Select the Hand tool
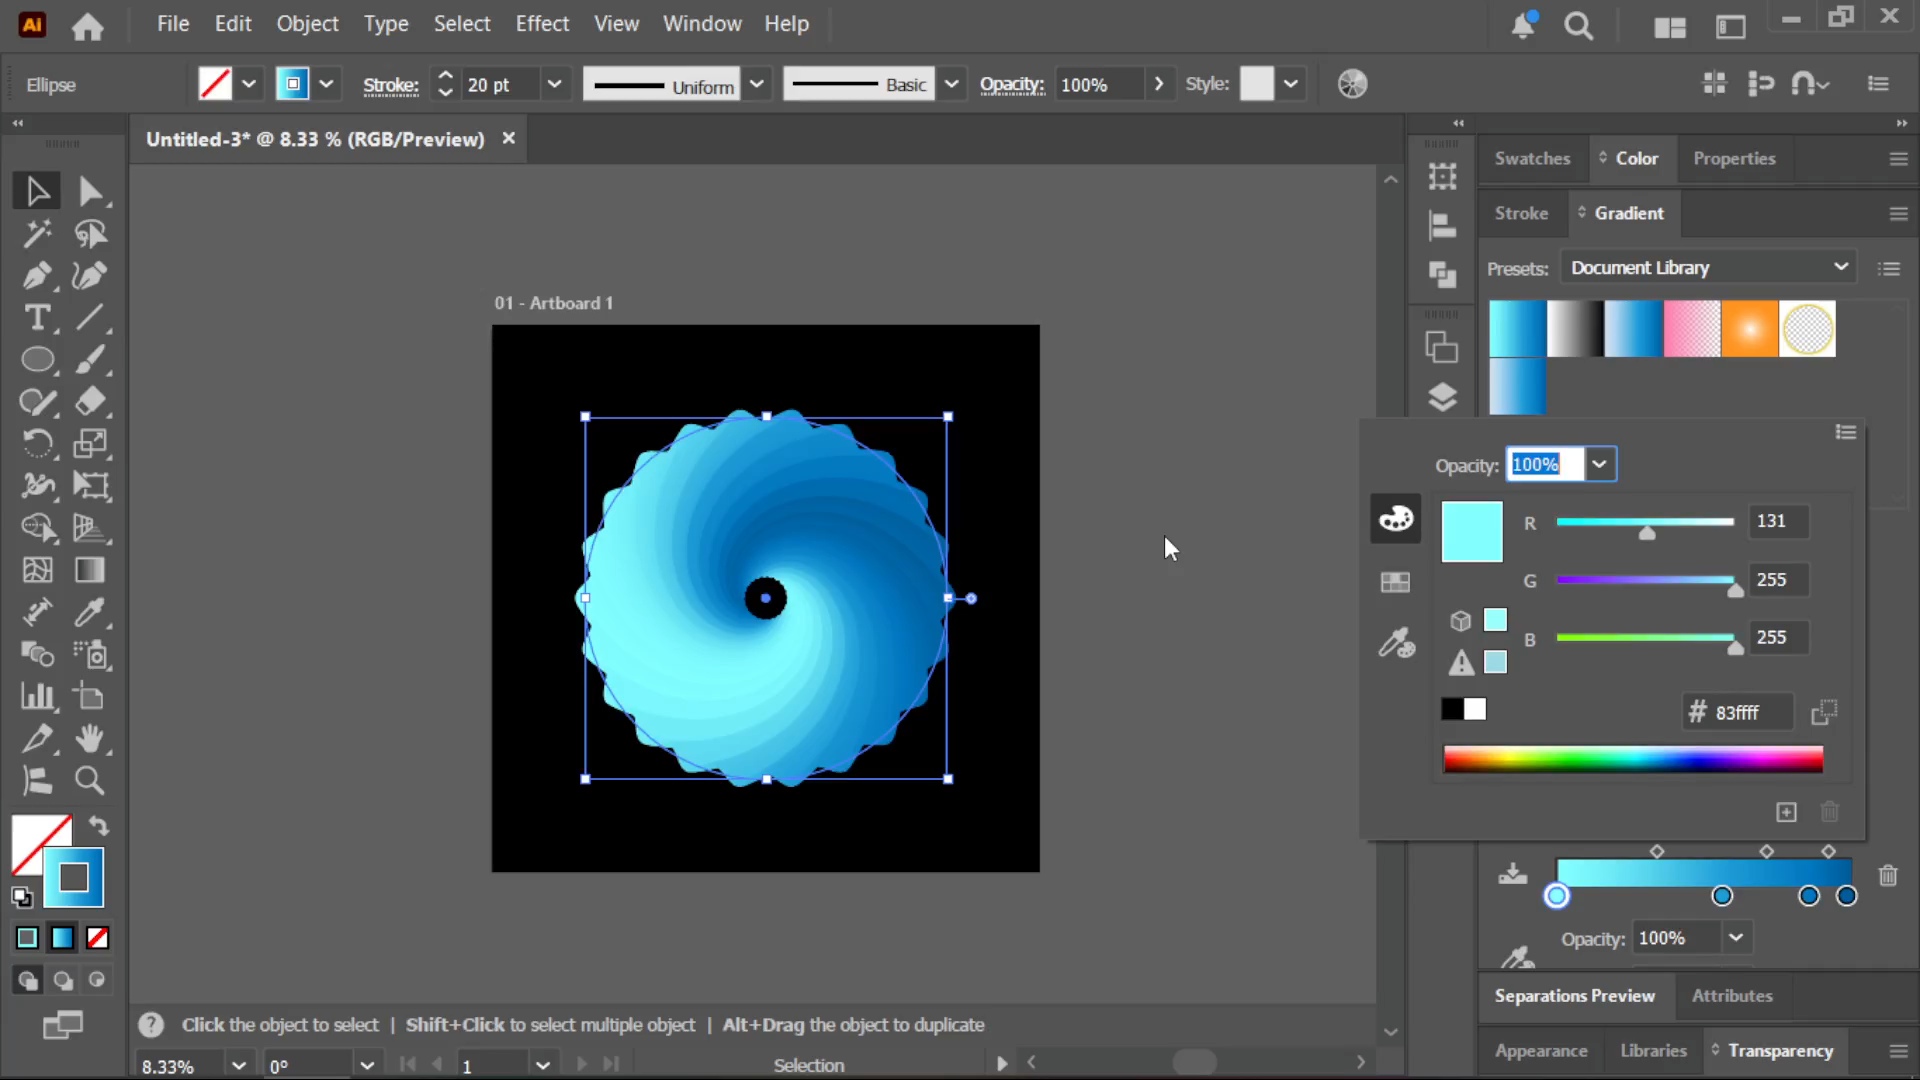 (90, 738)
